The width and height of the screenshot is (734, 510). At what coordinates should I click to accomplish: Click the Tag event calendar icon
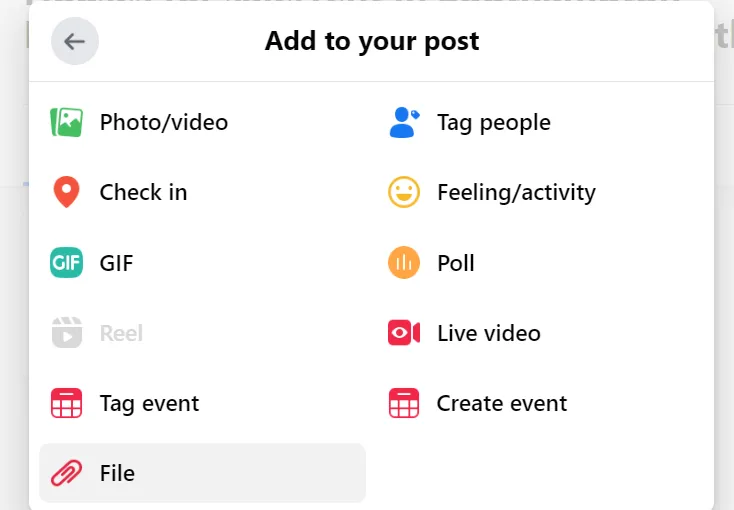pos(66,403)
